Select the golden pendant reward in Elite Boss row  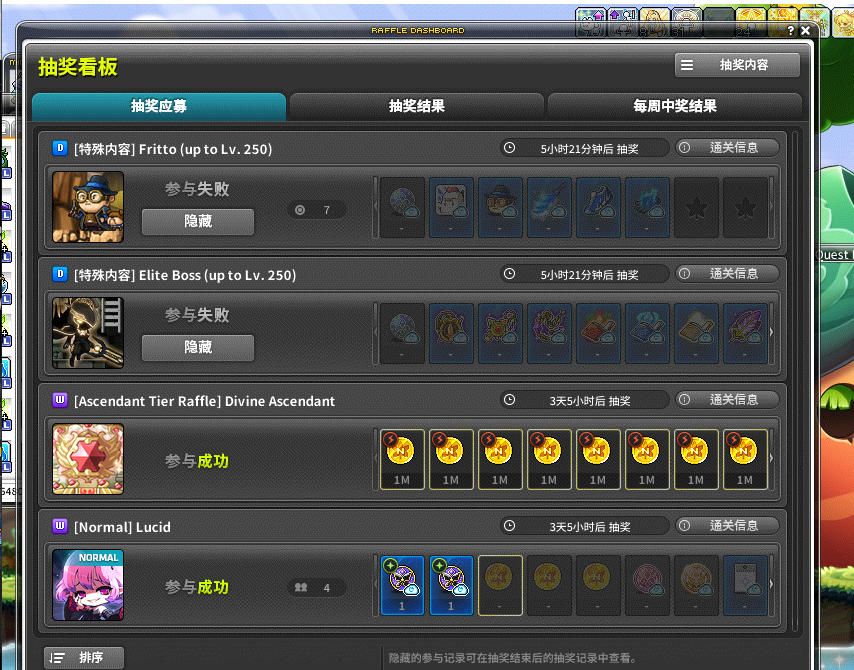click(x=451, y=333)
